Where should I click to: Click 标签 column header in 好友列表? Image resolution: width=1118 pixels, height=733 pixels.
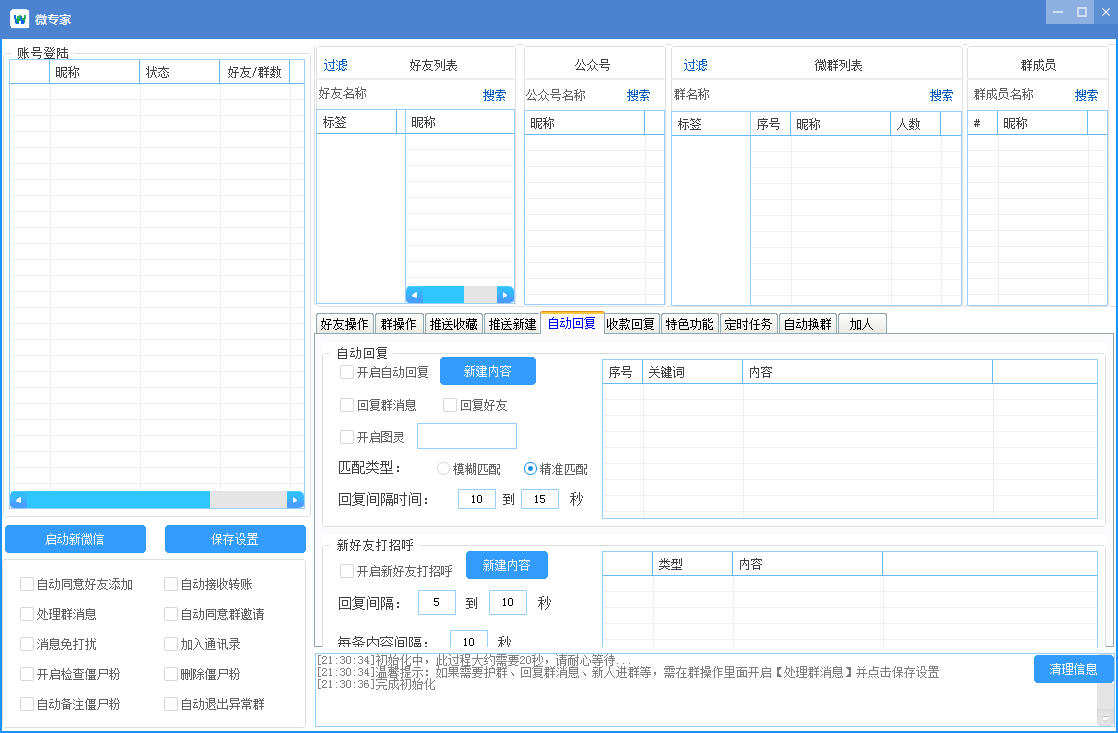(x=357, y=122)
